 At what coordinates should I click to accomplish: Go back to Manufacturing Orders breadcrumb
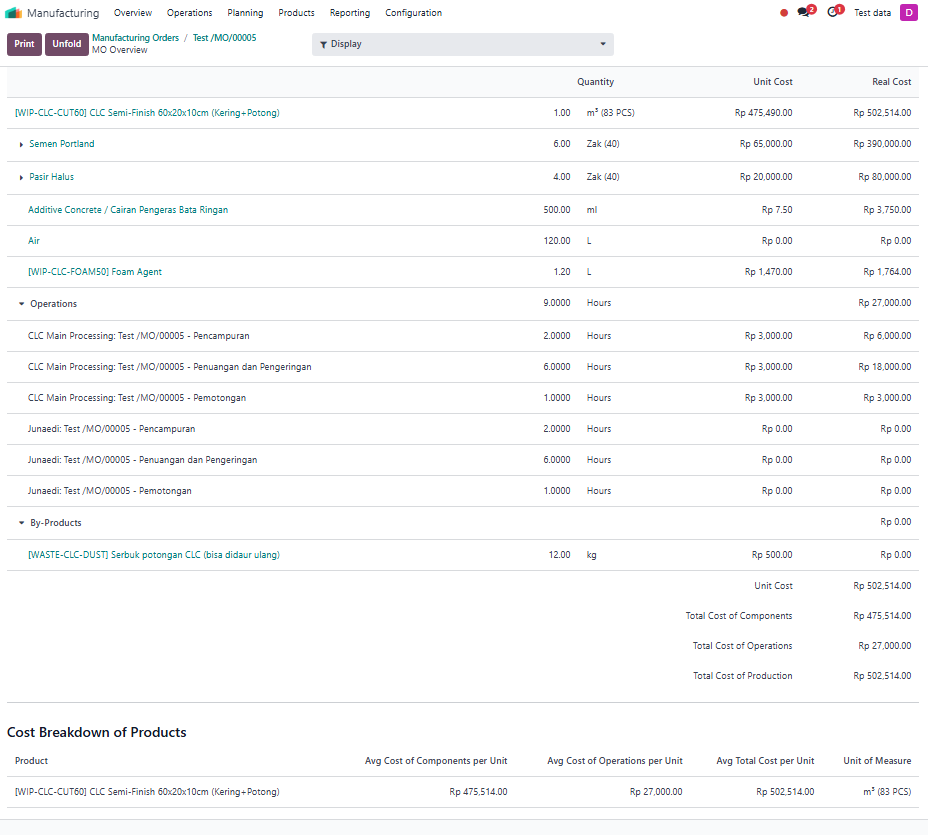136,38
